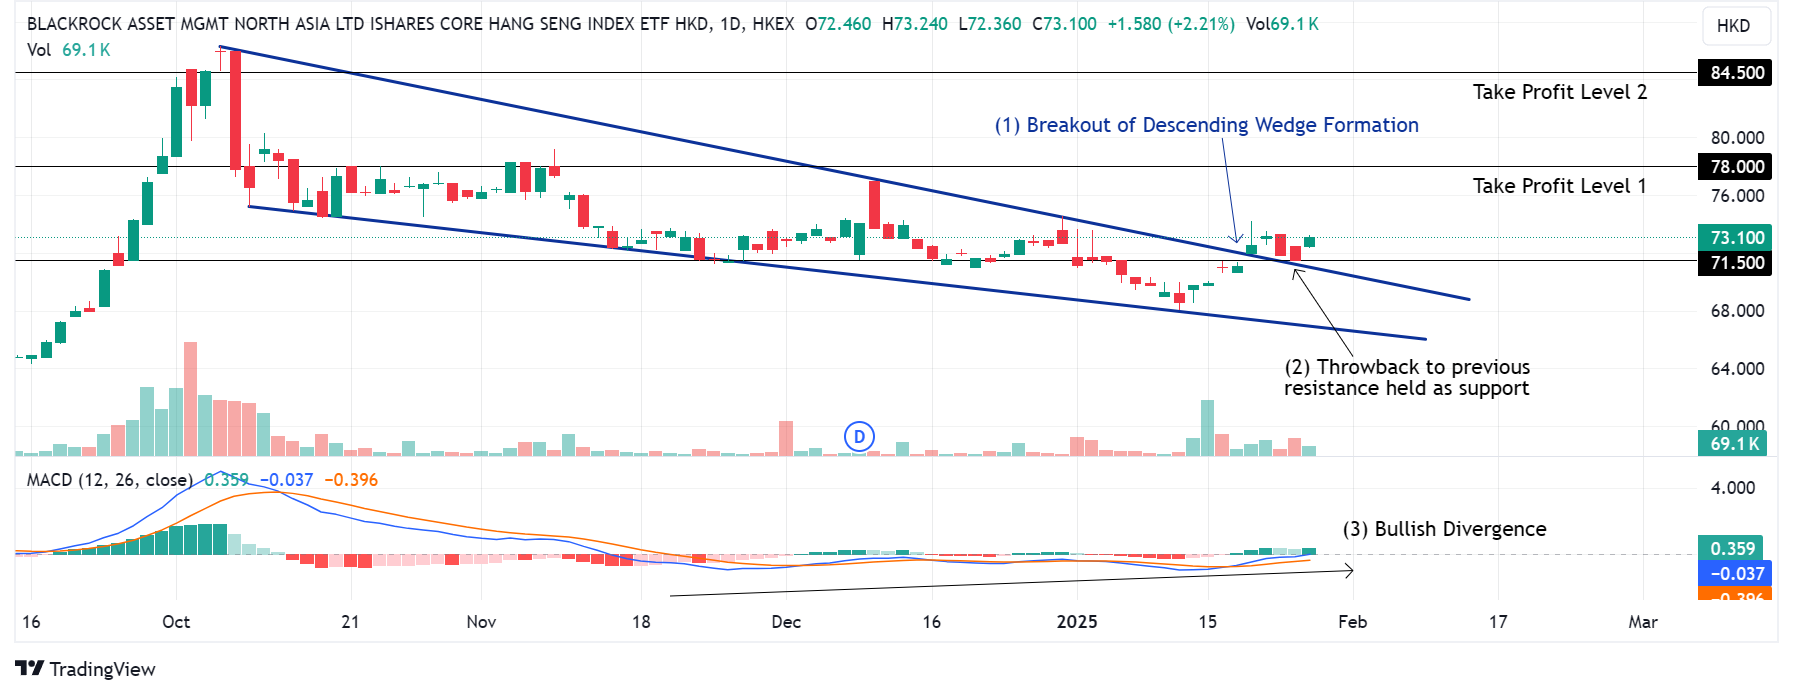This screenshot has height=695, width=1793.
Task: Select the 'Breakout of Descending Wedge Formation' note
Action: click(1206, 125)
